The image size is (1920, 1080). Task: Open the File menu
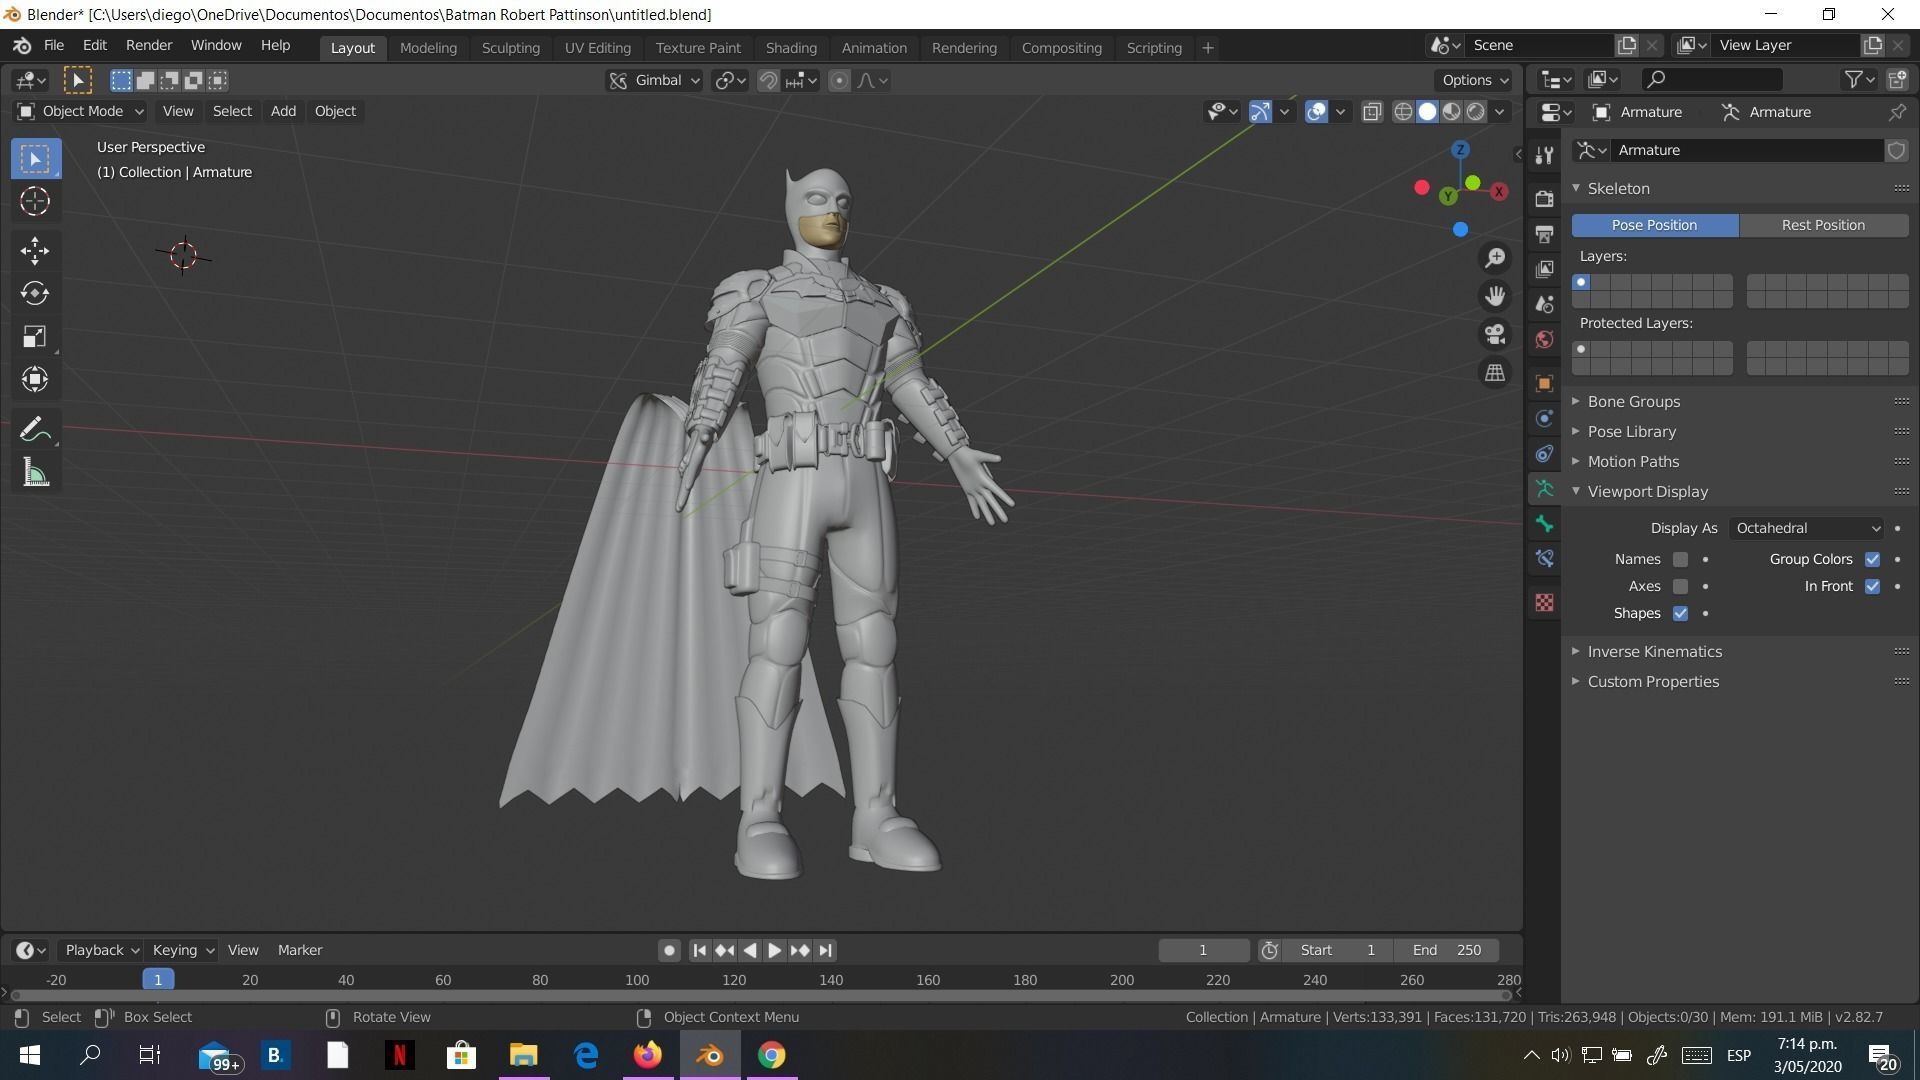coord(54,46)
